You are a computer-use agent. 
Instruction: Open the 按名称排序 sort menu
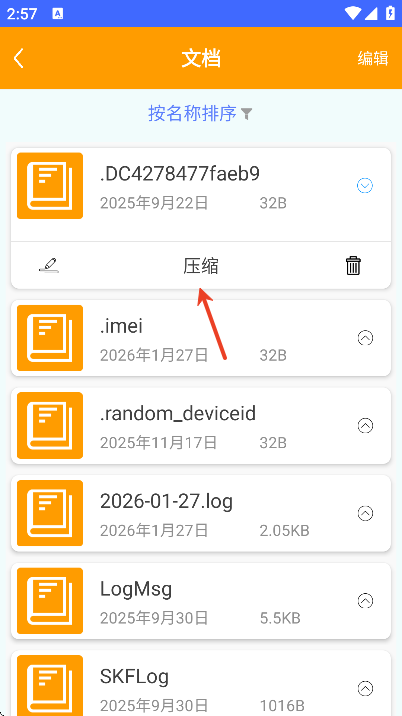pyautogui.click(x=192, y=113)
